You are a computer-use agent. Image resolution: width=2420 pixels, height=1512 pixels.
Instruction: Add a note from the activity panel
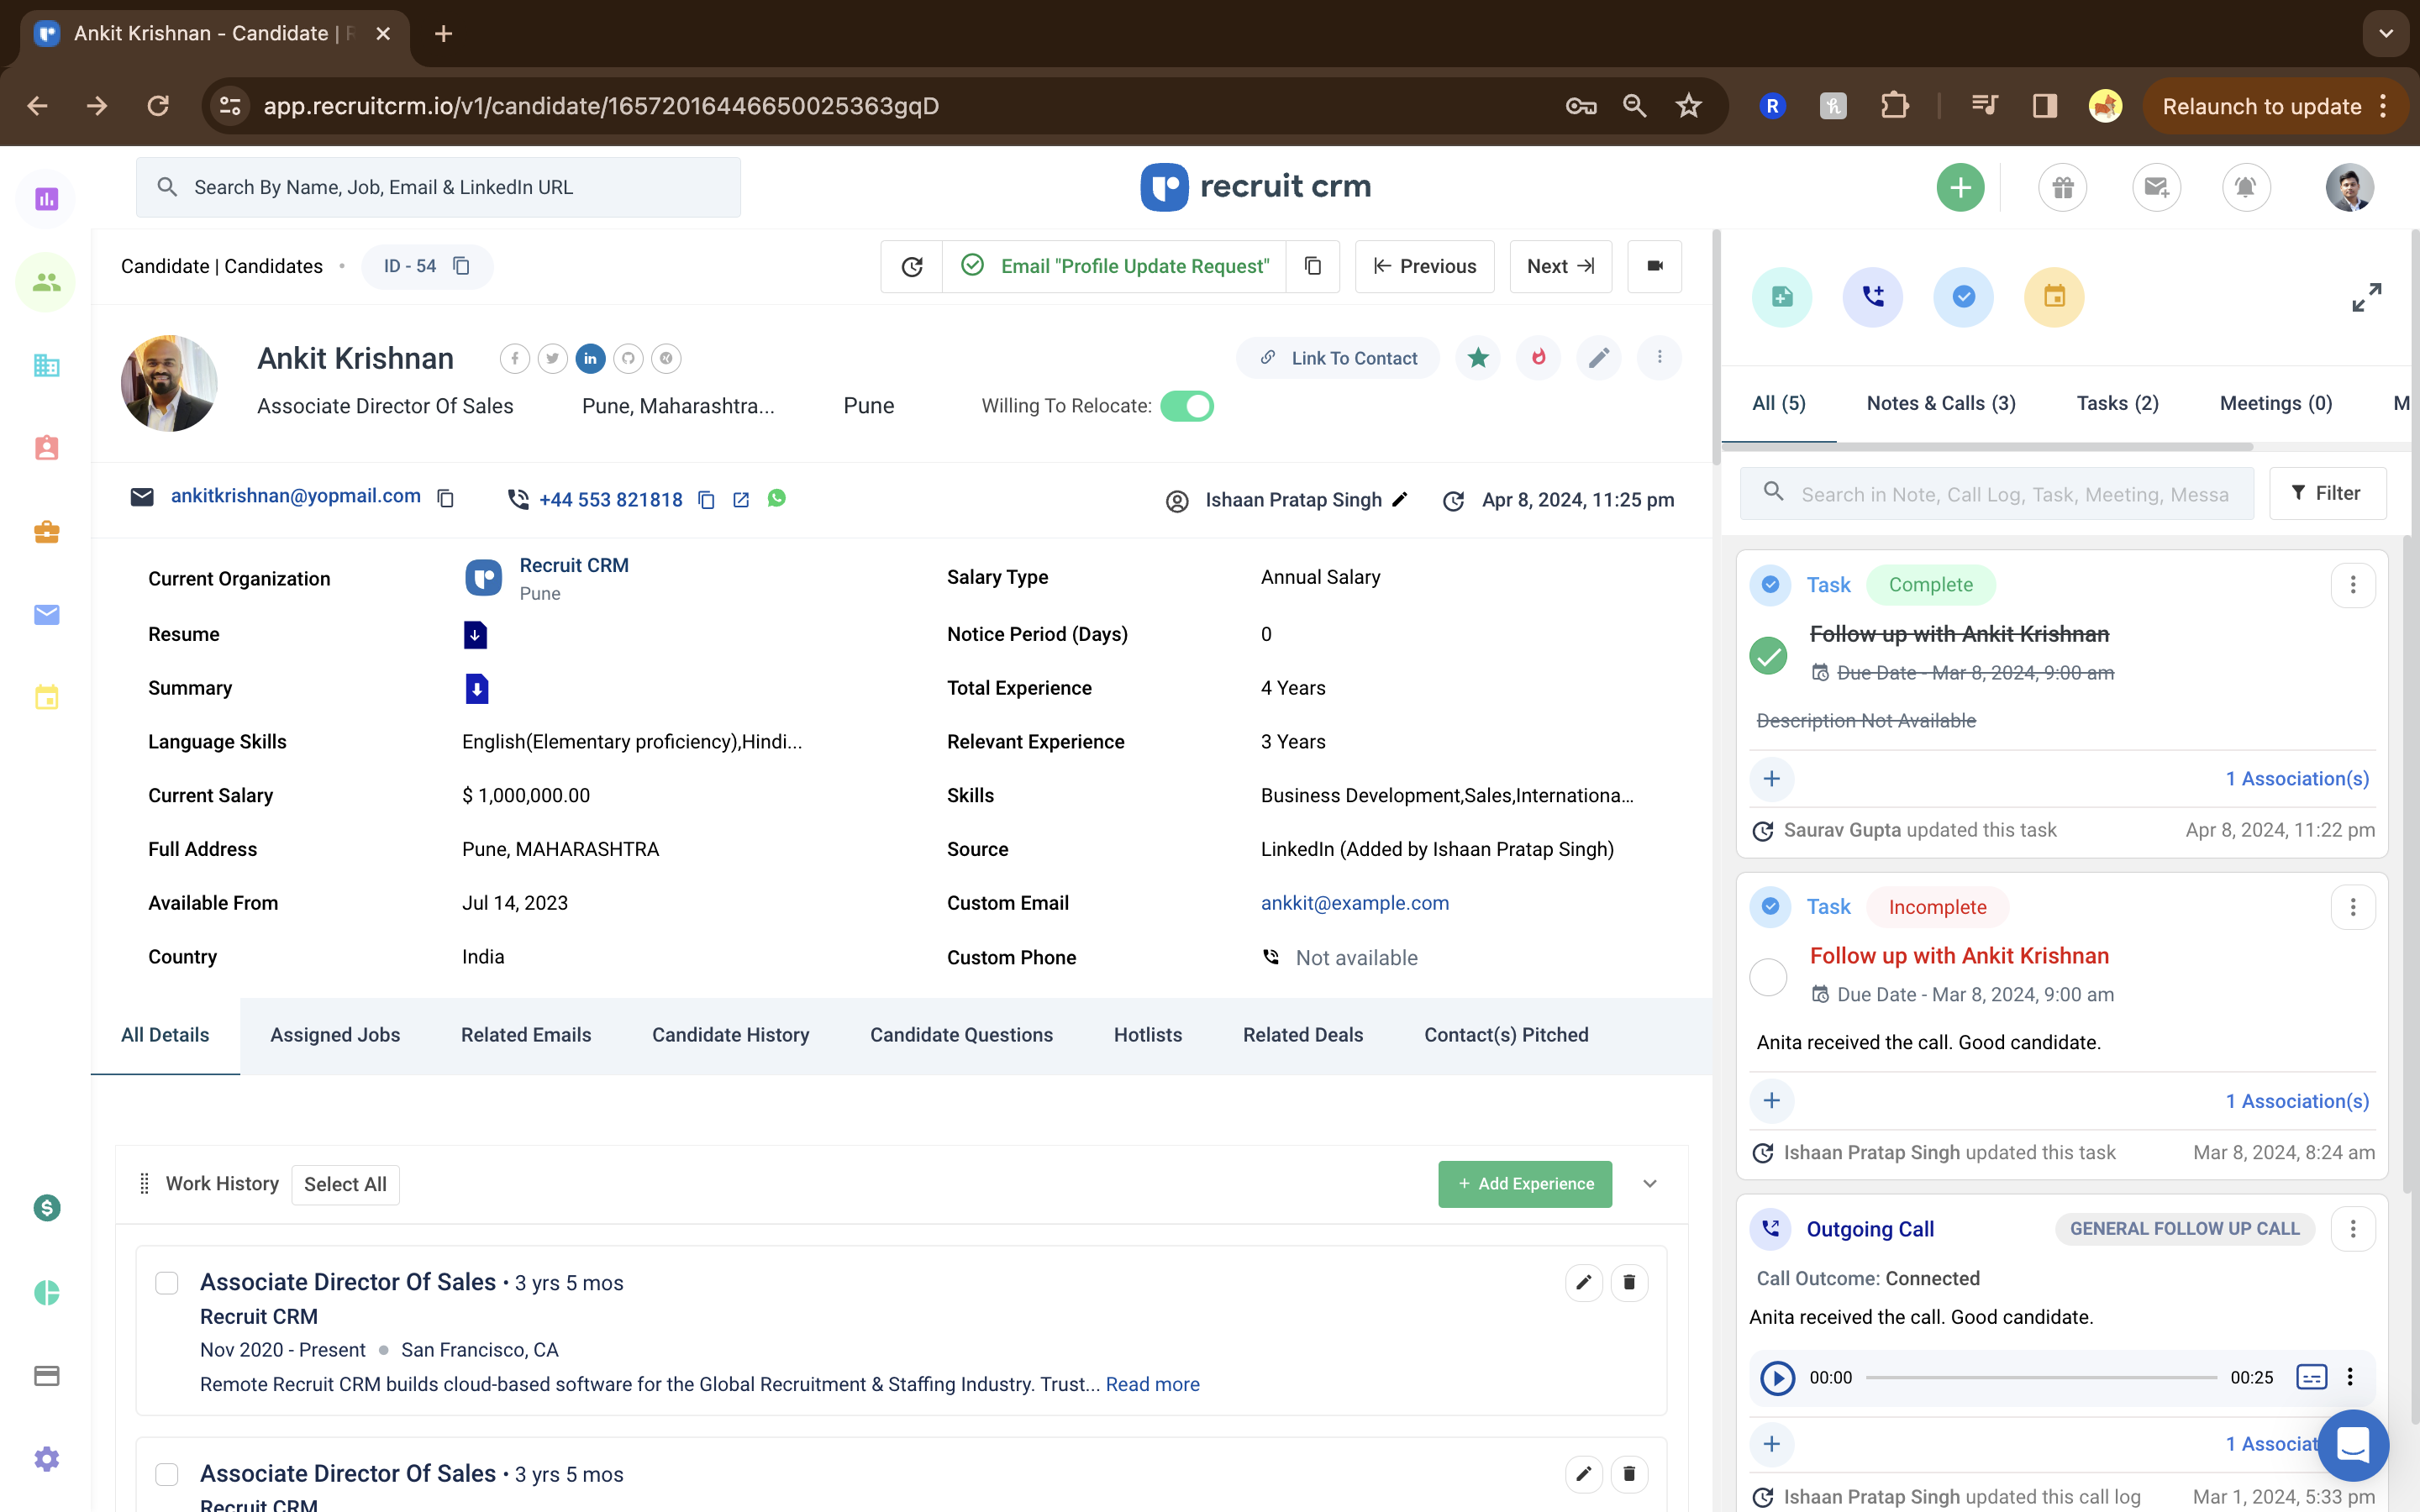click(x=1783, y=296)
